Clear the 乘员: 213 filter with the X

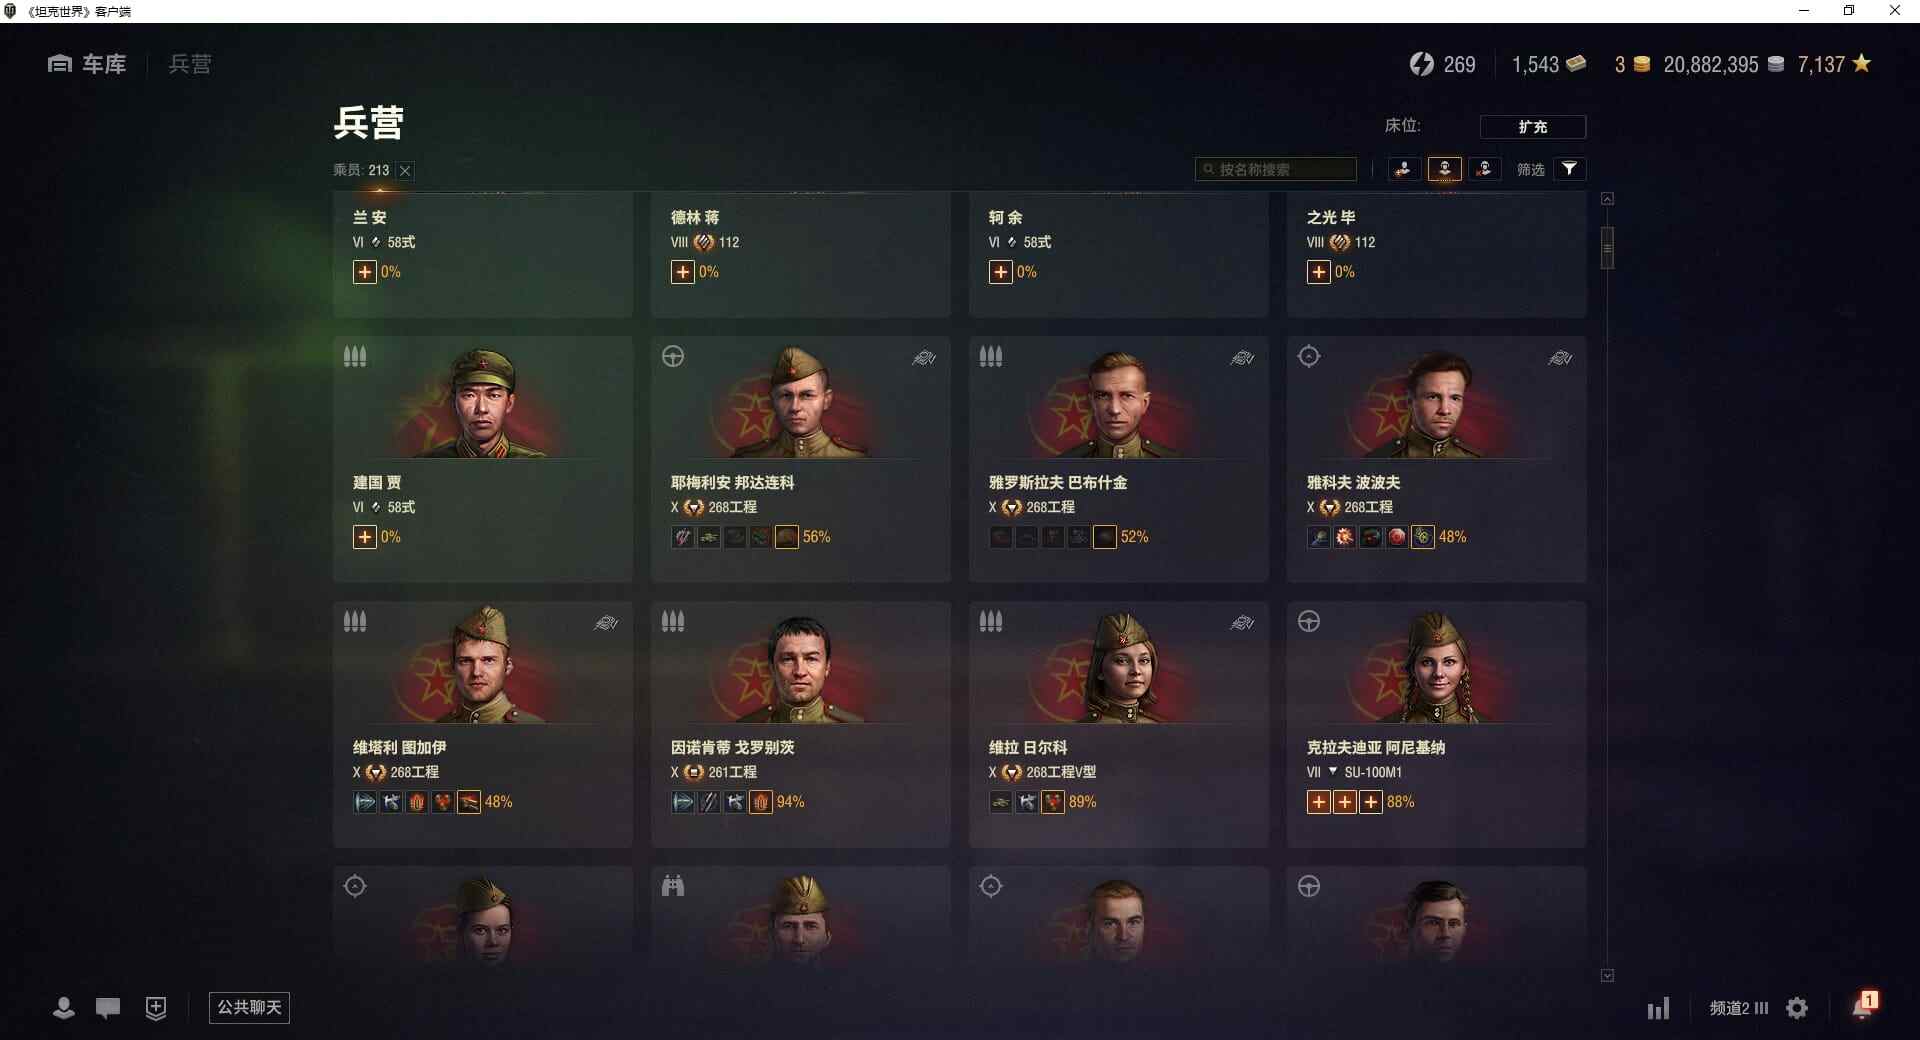[x=405, y=171]
